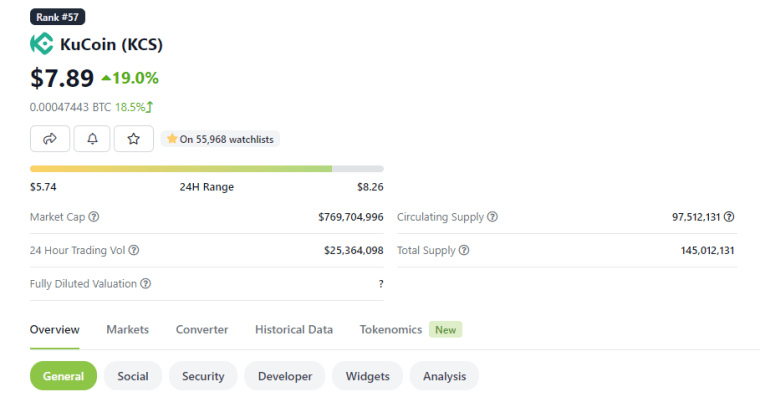The image size is (760, 402).
Task: Select the Tokenomics tab
Action: (x=391, y=329)
